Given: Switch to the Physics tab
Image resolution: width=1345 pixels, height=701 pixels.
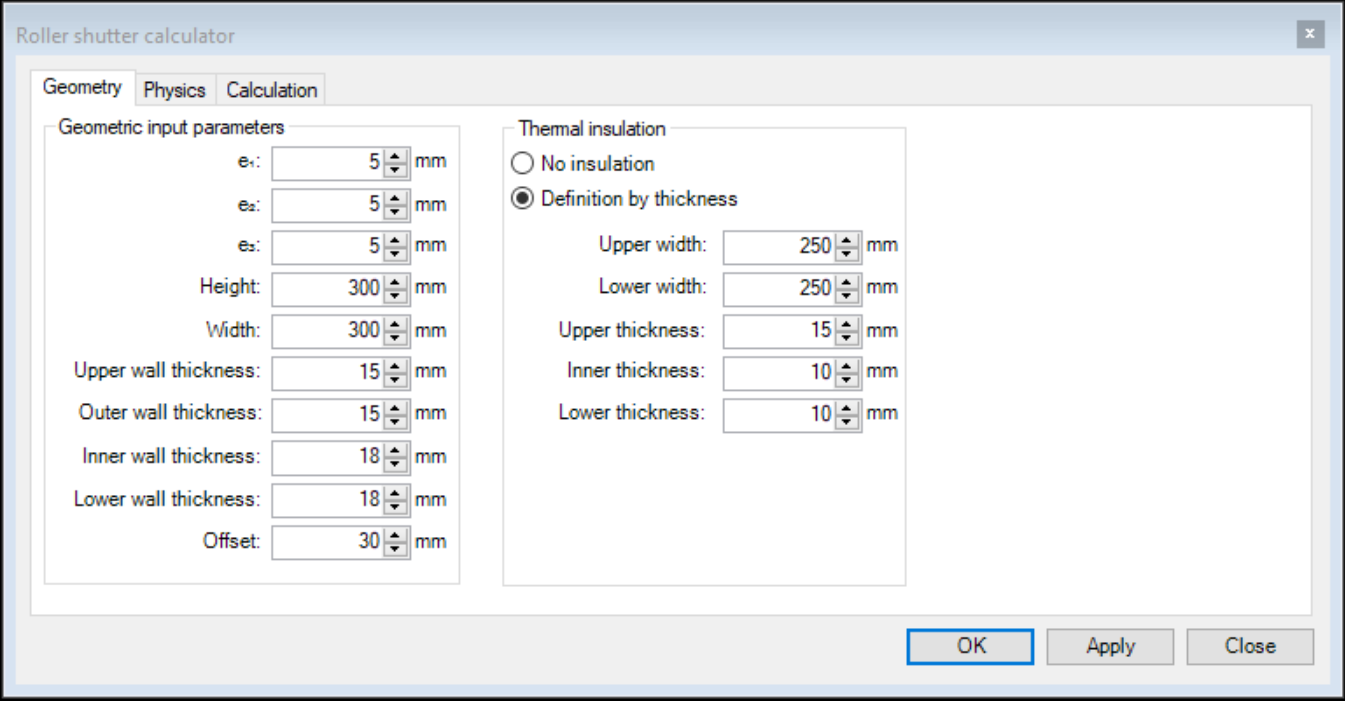Looking at the screenshot, I should point(174,90).
